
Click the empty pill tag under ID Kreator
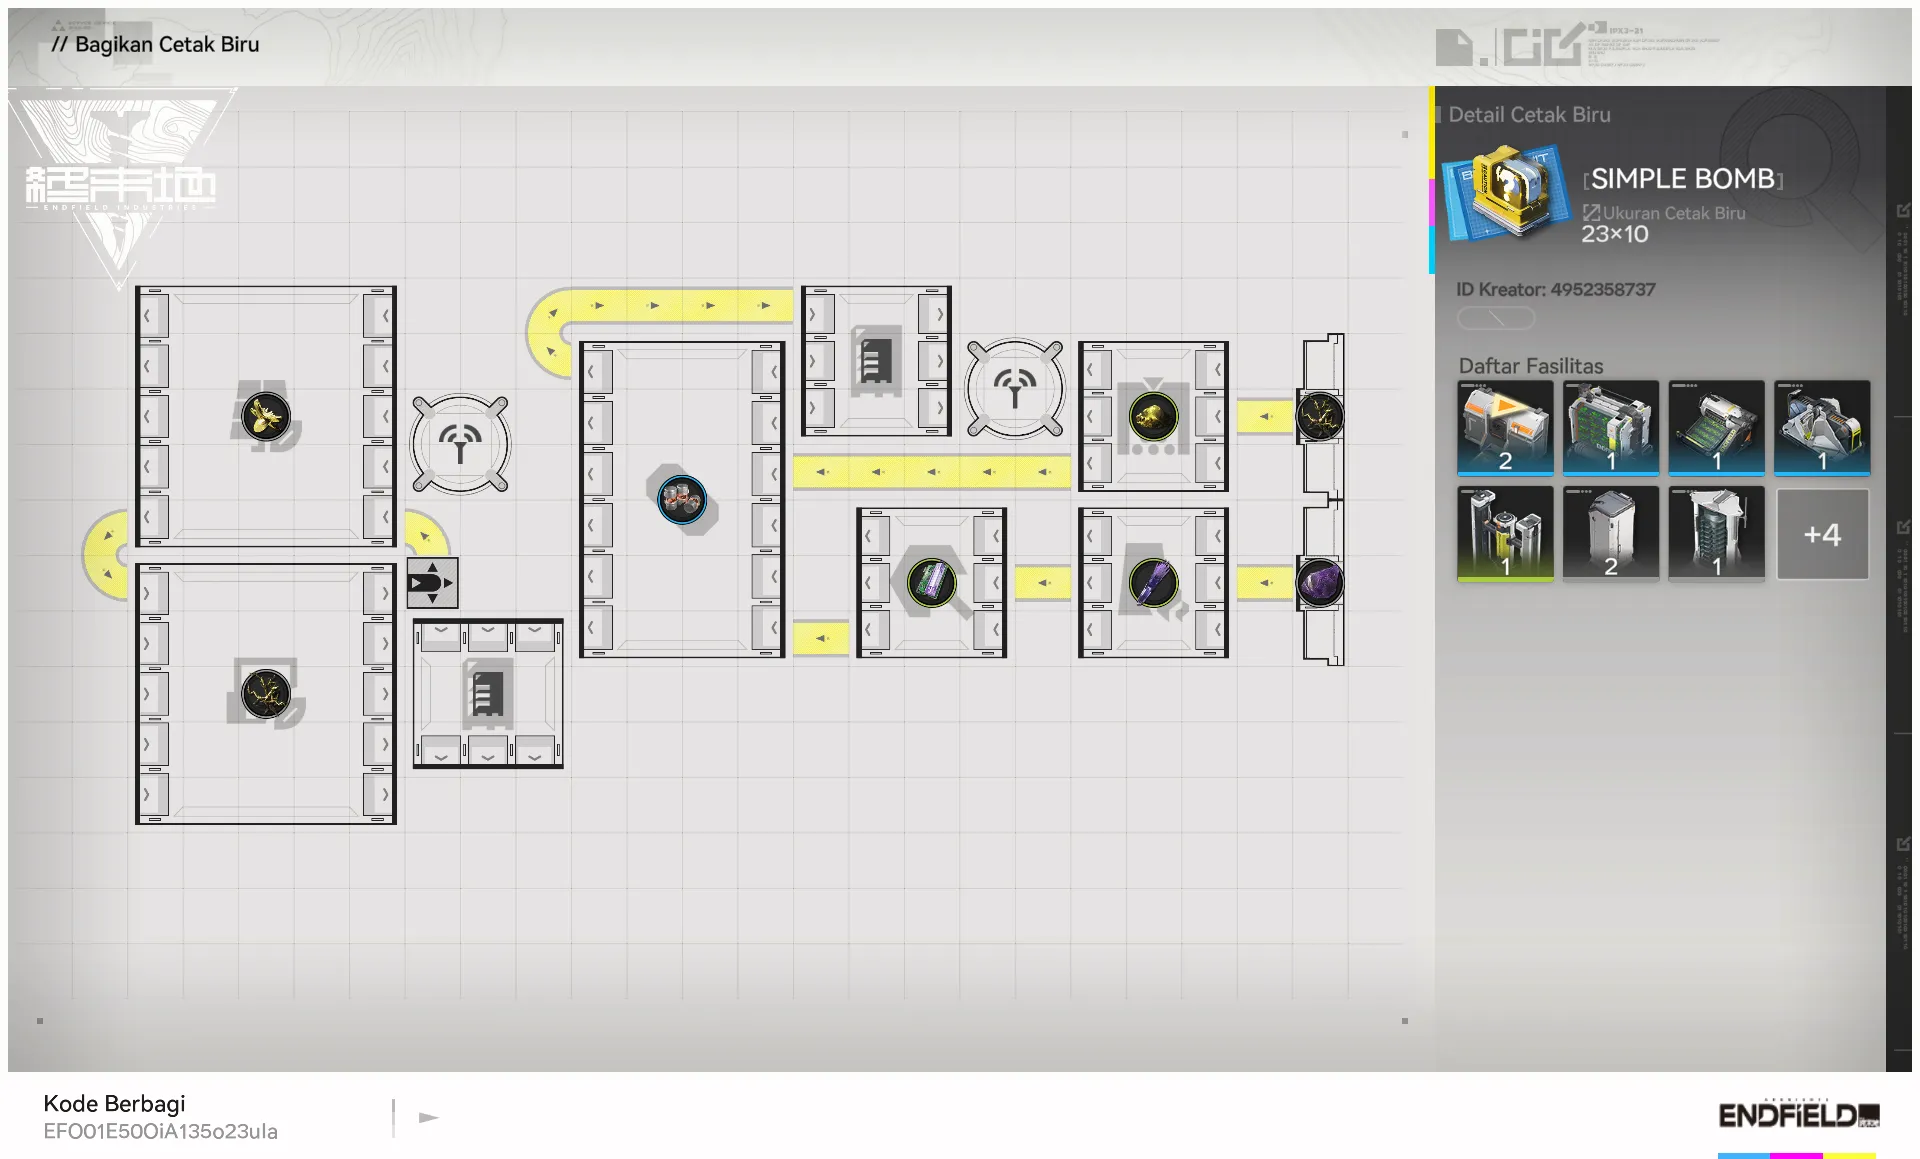coord(1495,318)
